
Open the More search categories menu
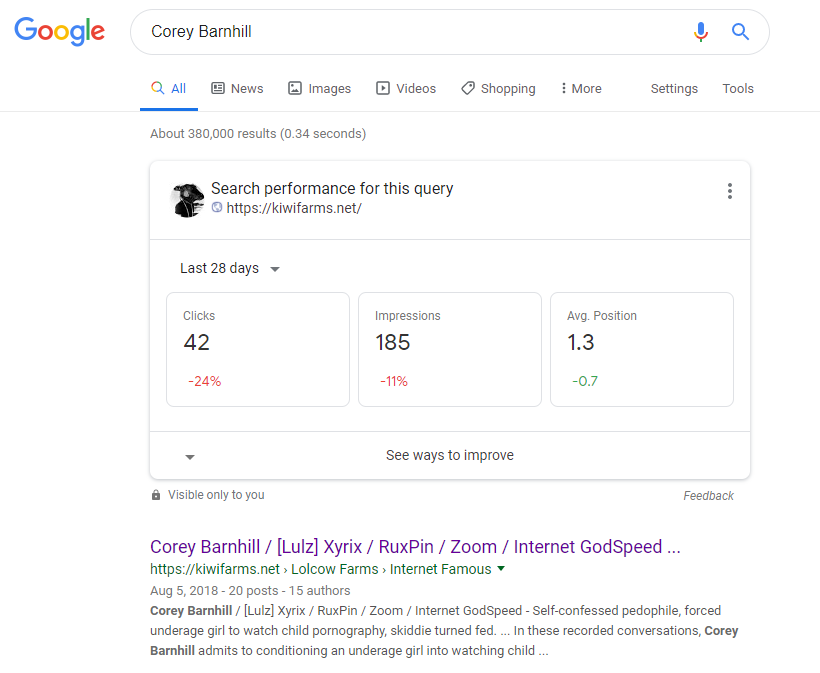pyautogui.click(x=581, y=88)
